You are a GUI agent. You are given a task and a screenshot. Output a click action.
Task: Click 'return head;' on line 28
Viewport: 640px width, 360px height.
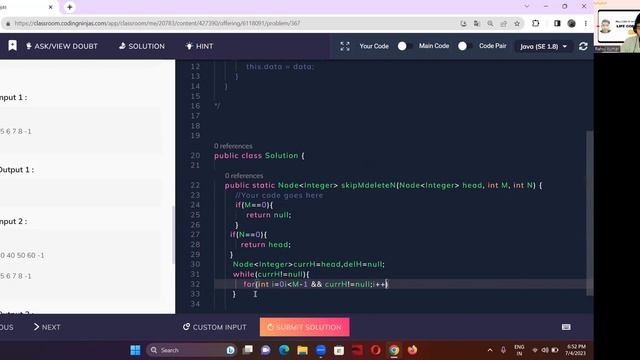pyautogui.click(x=265, y=244)
